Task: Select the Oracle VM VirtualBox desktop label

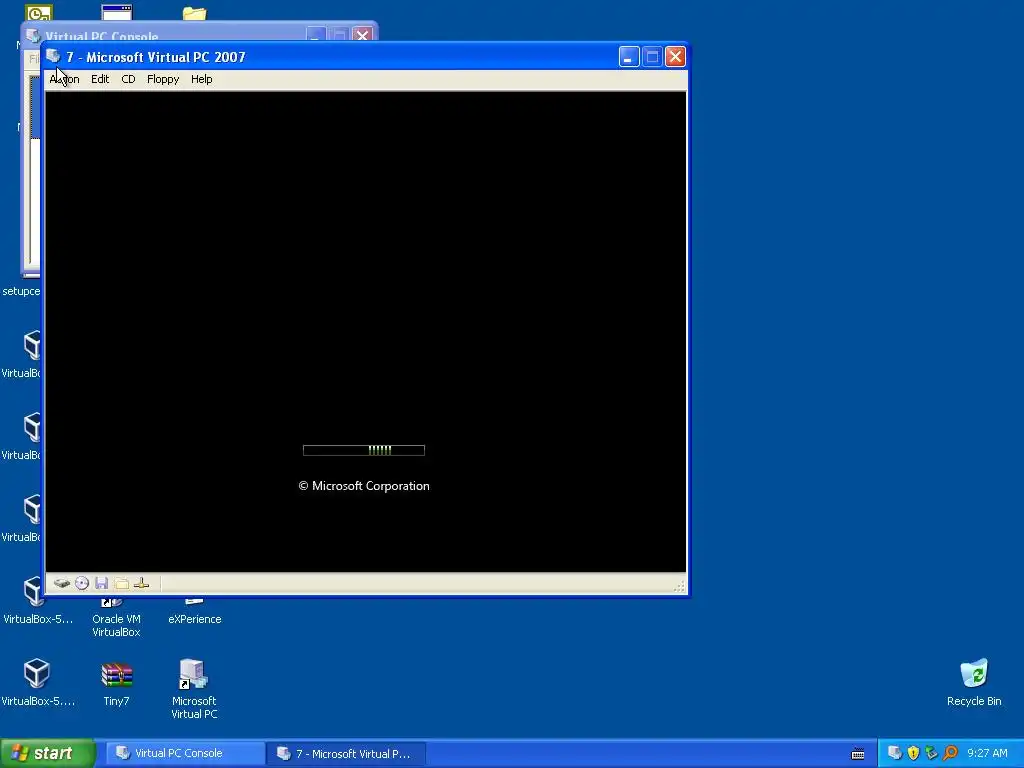Action: (x=116, y=626)
